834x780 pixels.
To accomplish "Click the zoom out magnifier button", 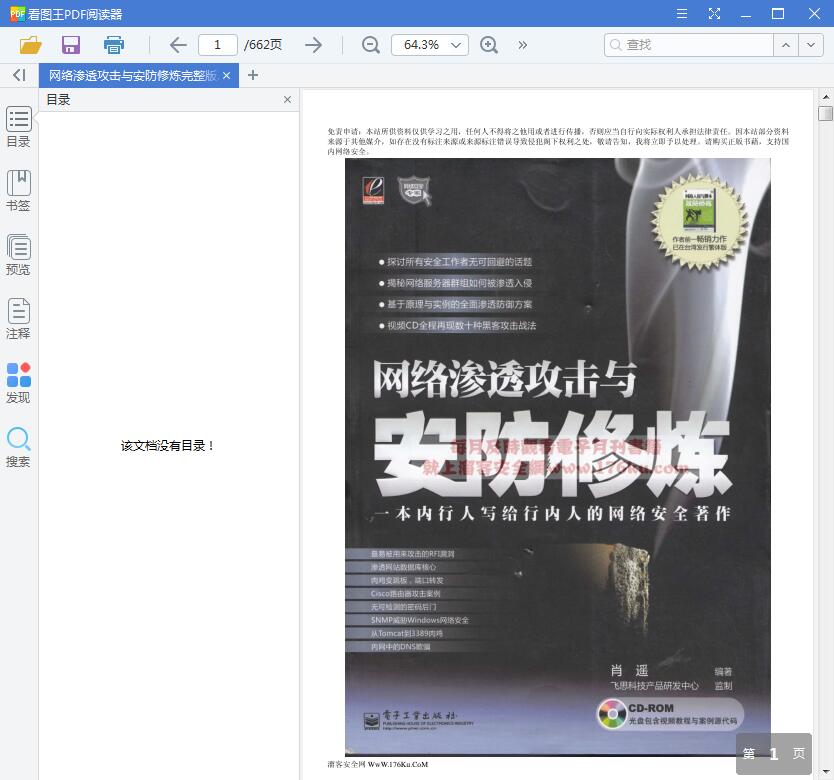I will (370, 45).
